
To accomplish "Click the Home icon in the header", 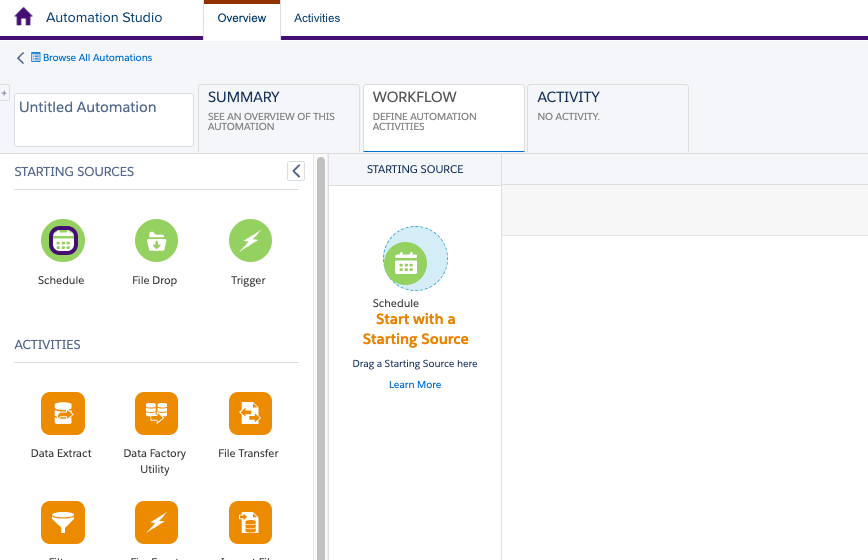I will (x=23, y=18).
